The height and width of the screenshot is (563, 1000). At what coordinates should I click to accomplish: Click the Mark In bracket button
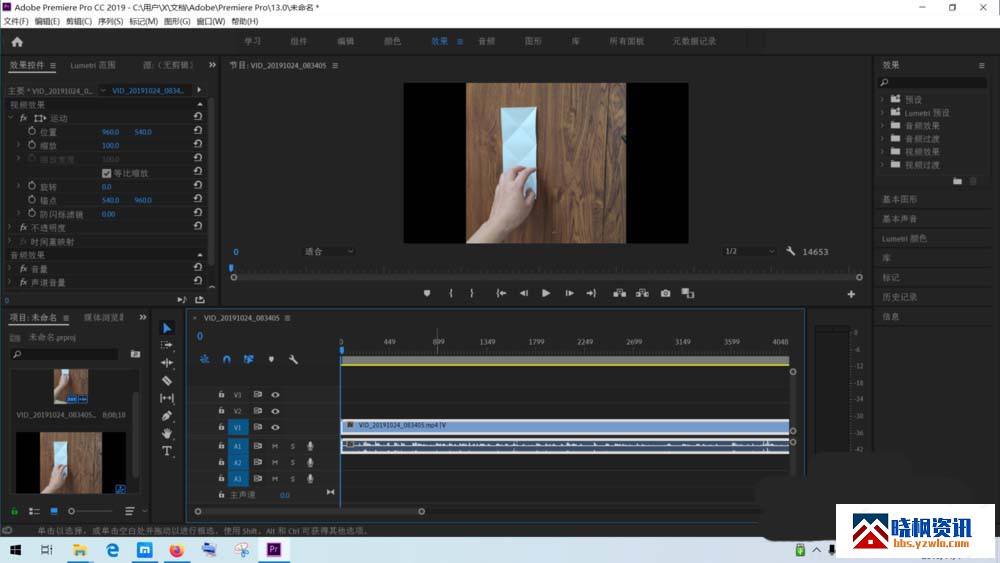point(450,293)
